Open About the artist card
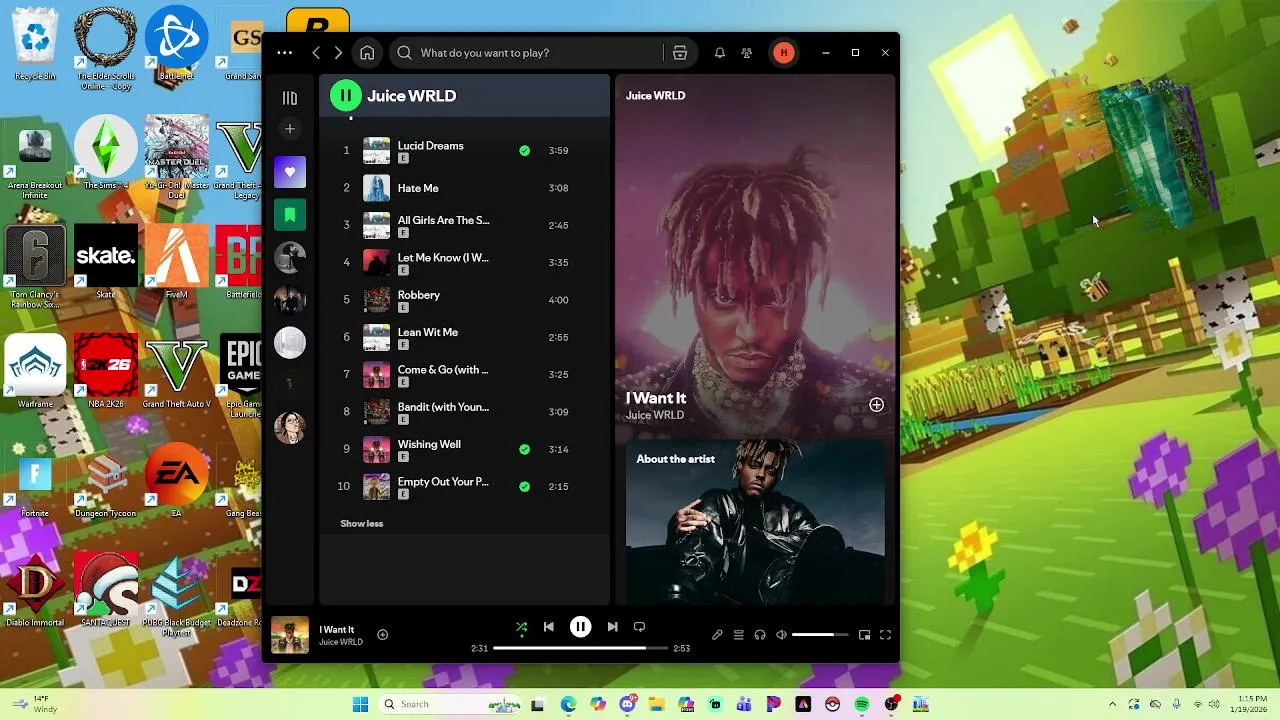Image resolution: width=1280 pixels, height=720 pixels. [x=755, y=523]
